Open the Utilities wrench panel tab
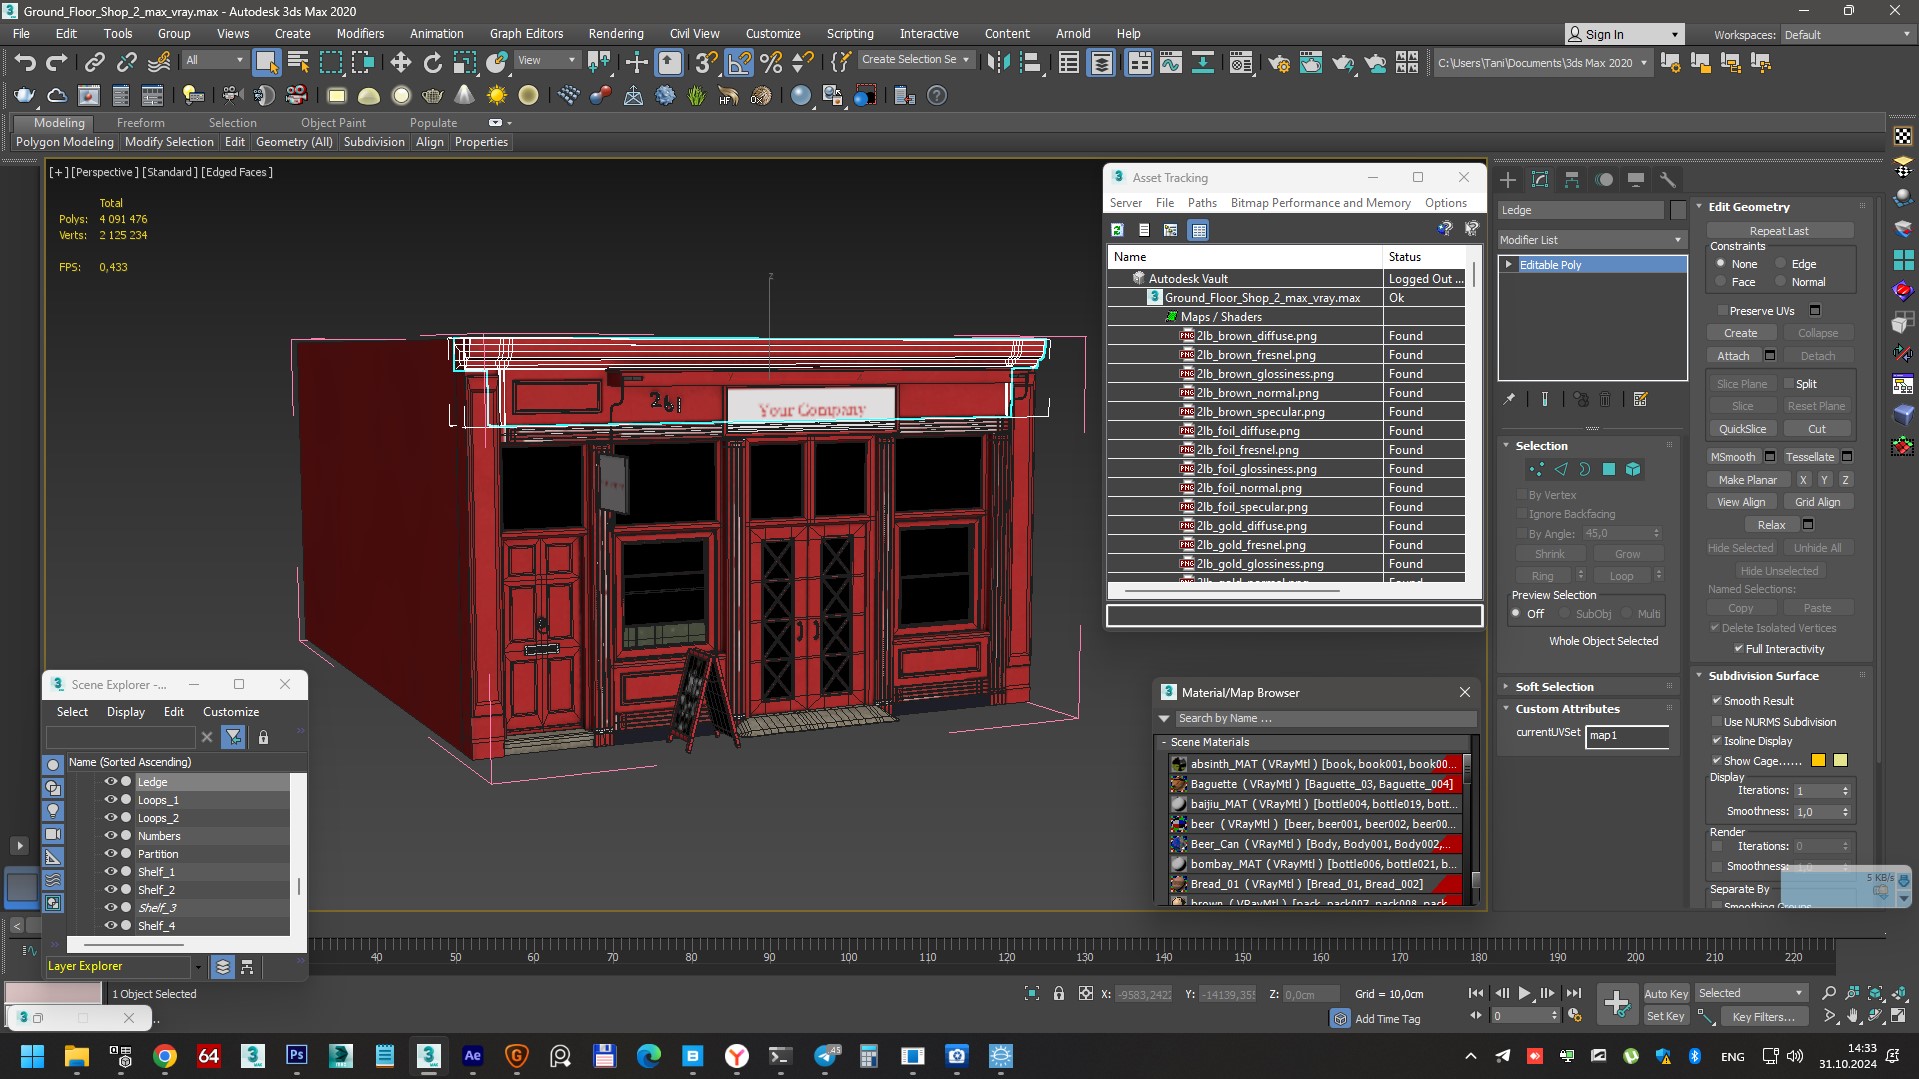This screenshot has width=1919, height=1079. pos(1667,180)
